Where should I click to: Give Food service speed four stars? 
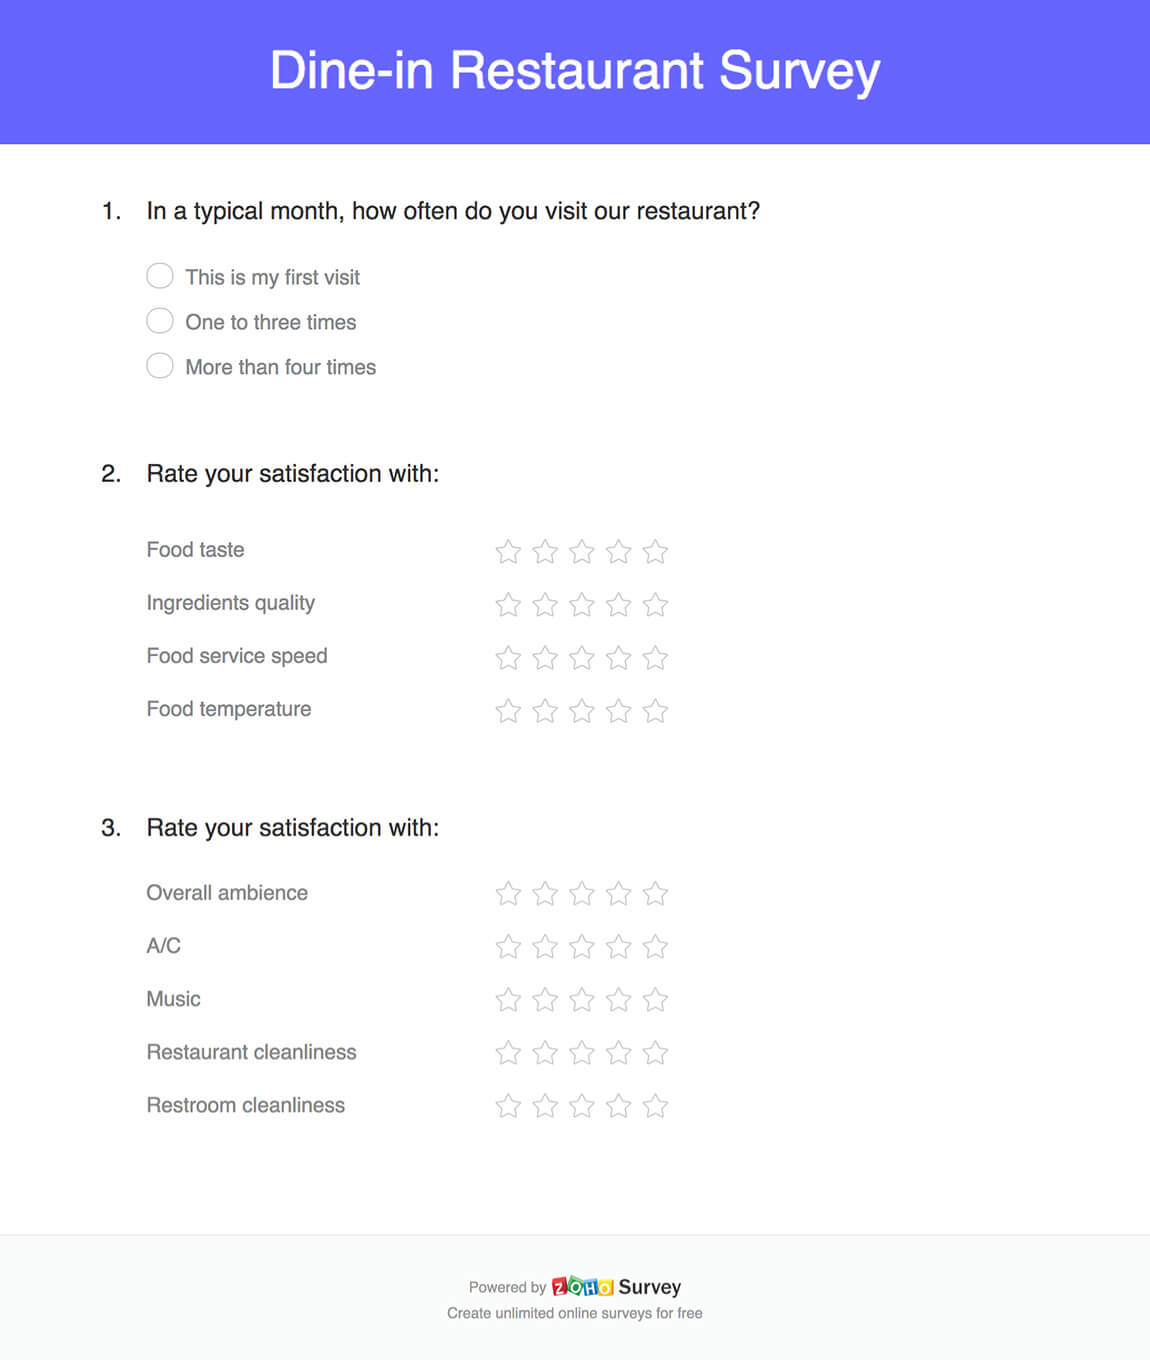(619, 657)
